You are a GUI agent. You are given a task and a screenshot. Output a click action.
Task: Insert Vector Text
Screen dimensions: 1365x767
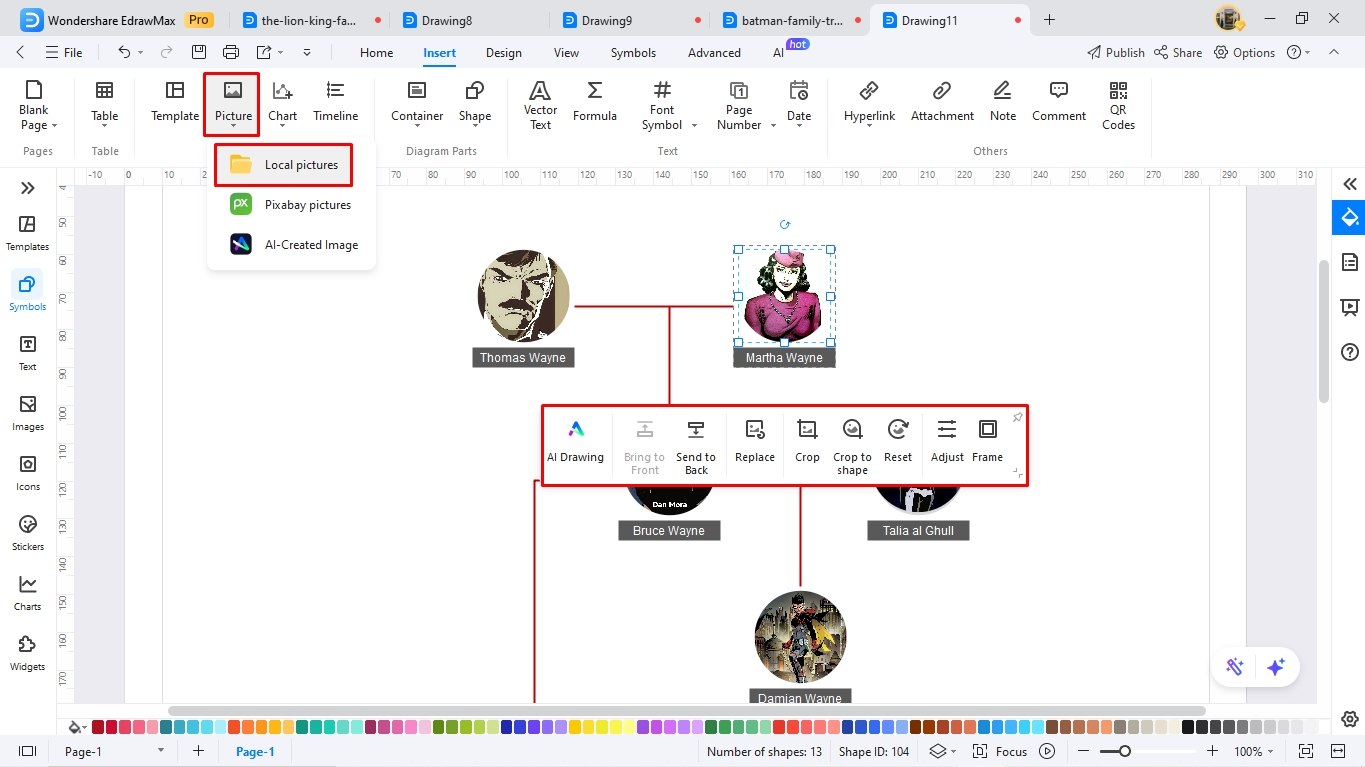point(540,105)
